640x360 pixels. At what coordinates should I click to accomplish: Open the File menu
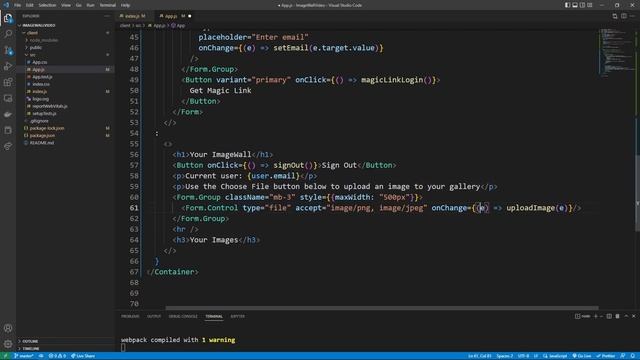[18, 5]
